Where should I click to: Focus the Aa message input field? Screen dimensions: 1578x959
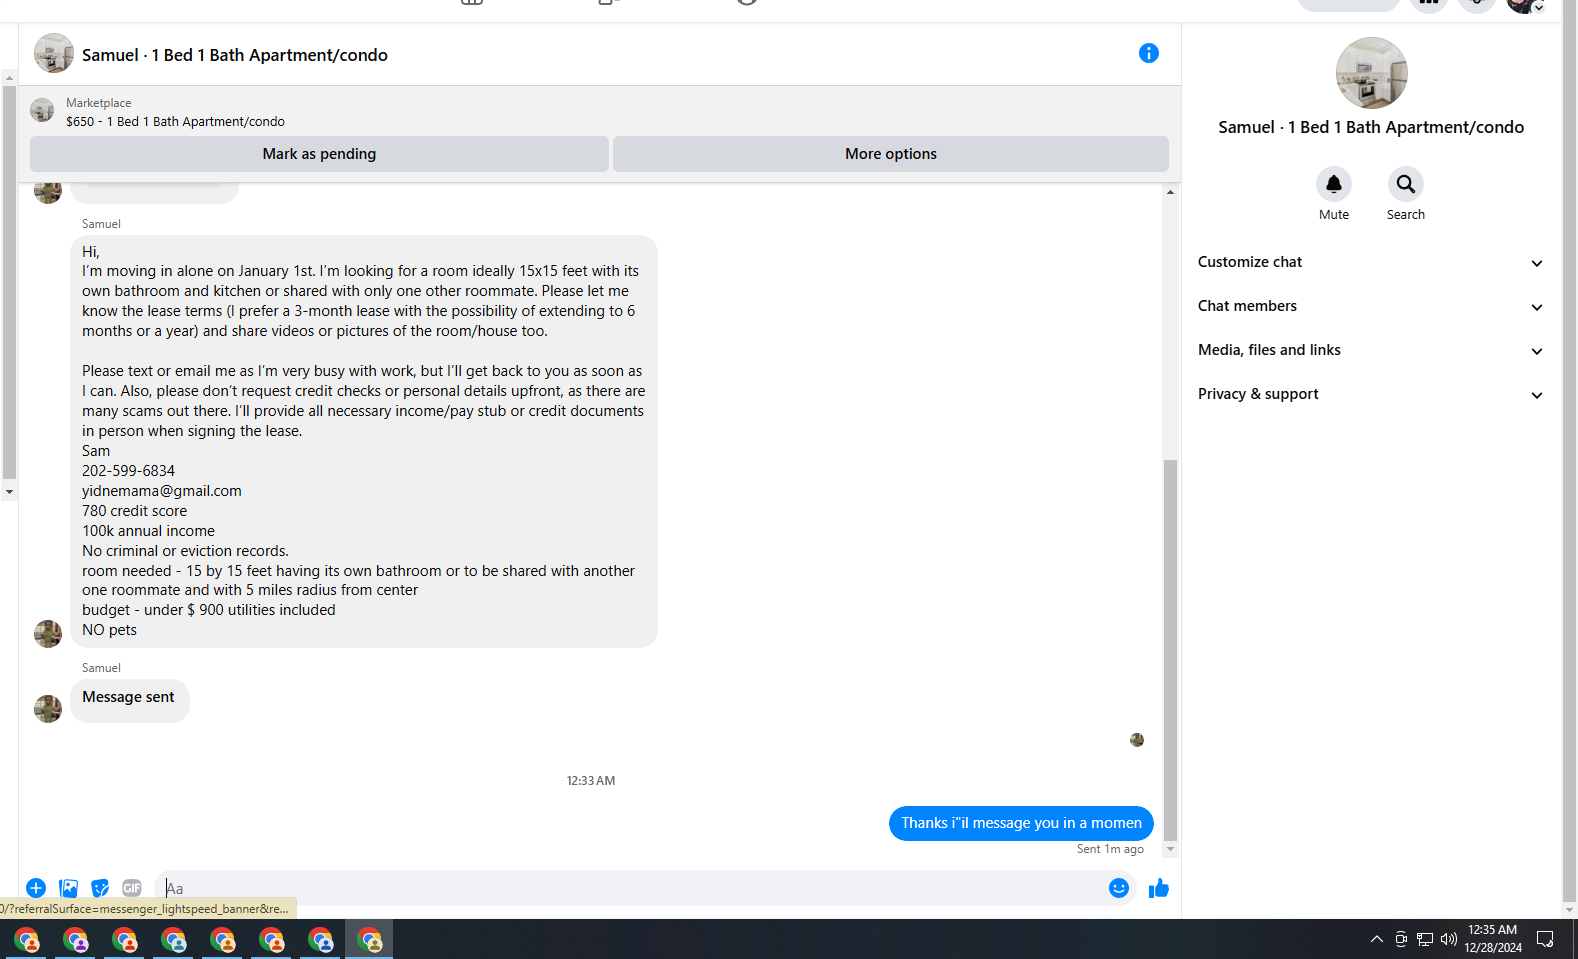[x=630, y=888]
